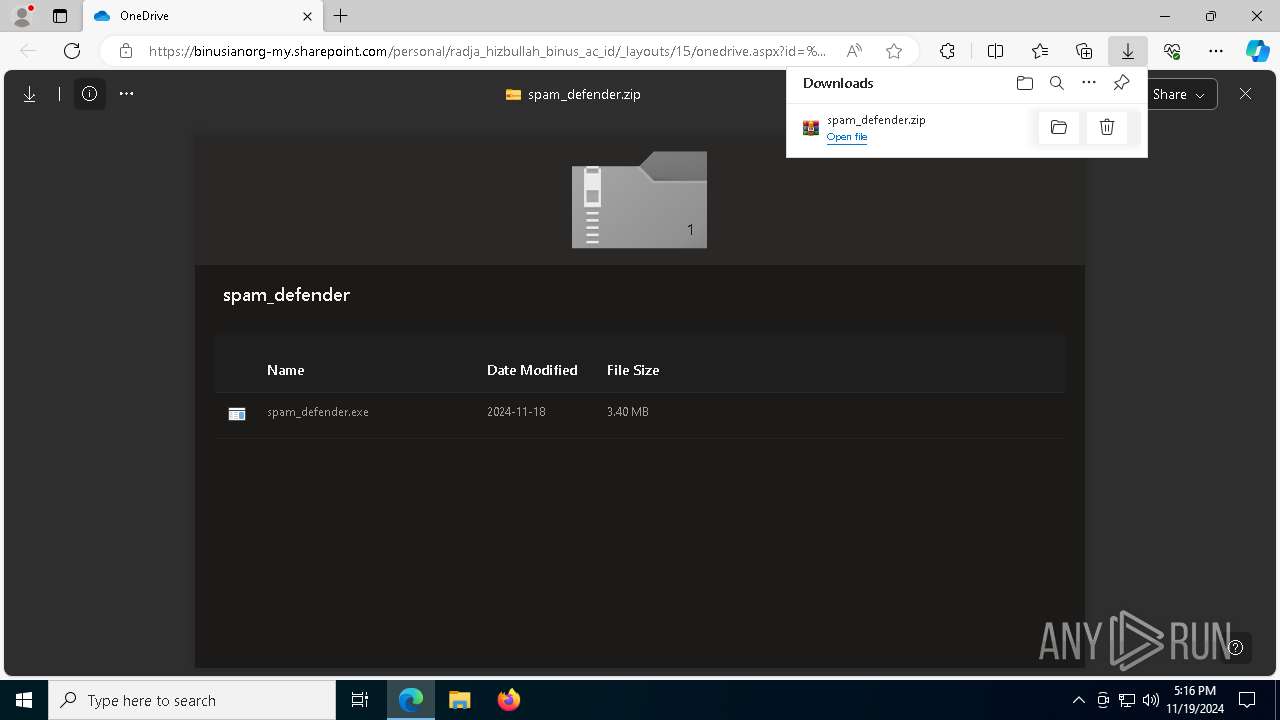This screenshot has height=720, width=1280.
Task: Open Edge Extensions menu
Action: pyautogui.click(x=947, y=51)
